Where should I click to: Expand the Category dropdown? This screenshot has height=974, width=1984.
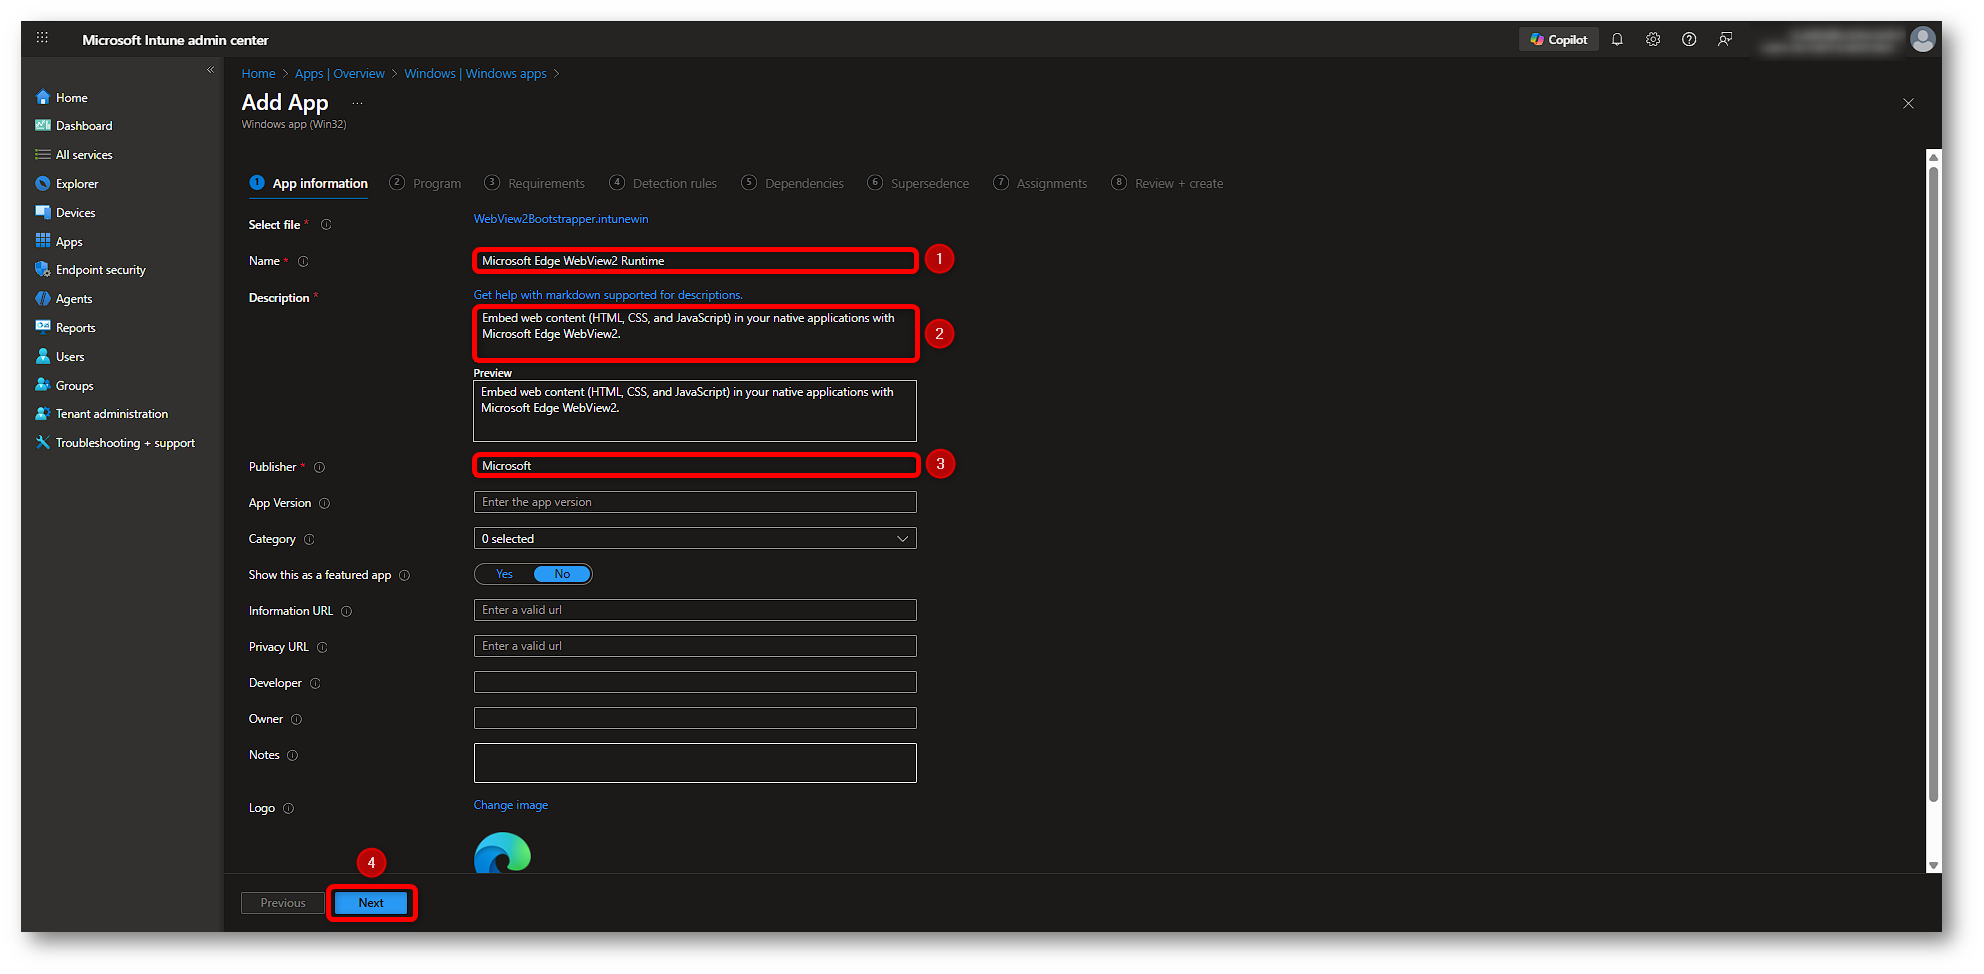coord(695,539)
